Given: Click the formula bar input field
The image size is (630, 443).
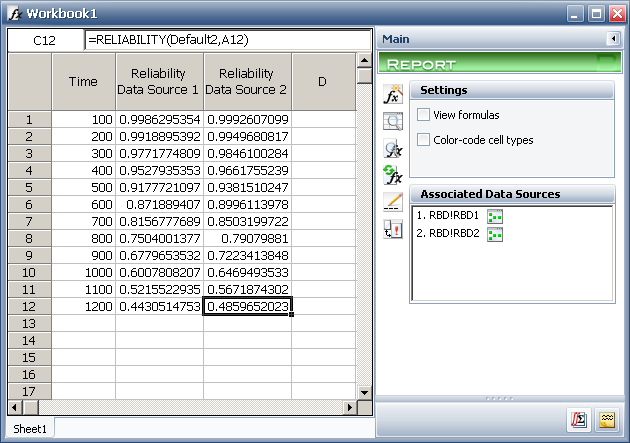Looking at the screenshot, I should pos(227,40).
